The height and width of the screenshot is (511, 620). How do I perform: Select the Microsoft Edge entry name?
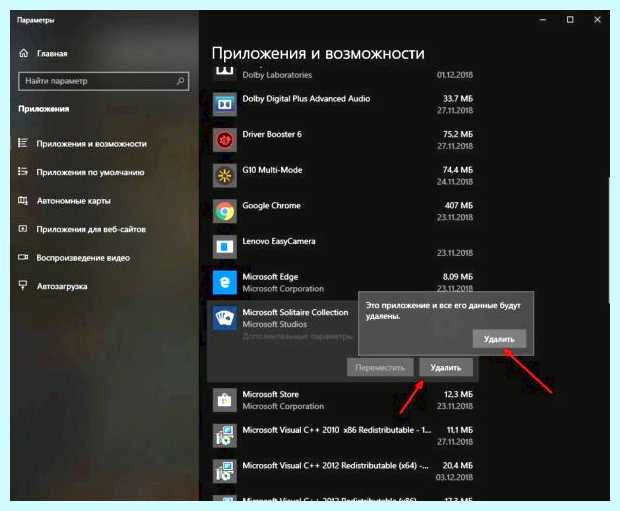(x=270, y=276)
